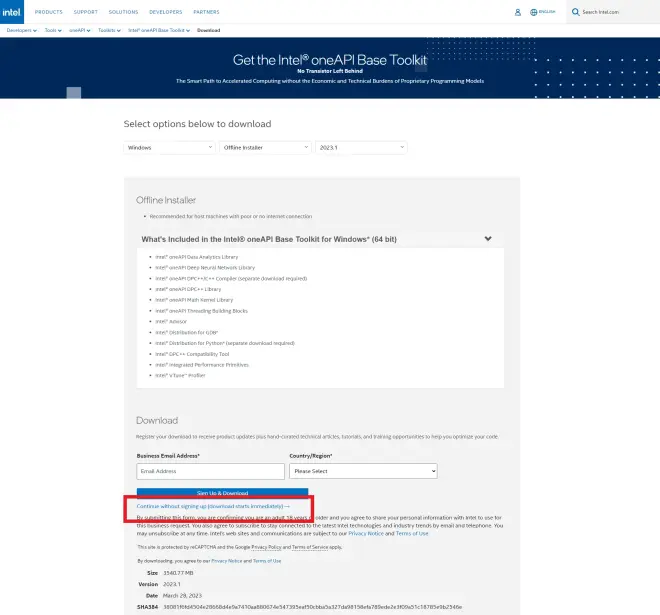660x615 pixels.
Task: Expand Intel oneAPI Base Toolkit breadcrumb
Action: 159,30
